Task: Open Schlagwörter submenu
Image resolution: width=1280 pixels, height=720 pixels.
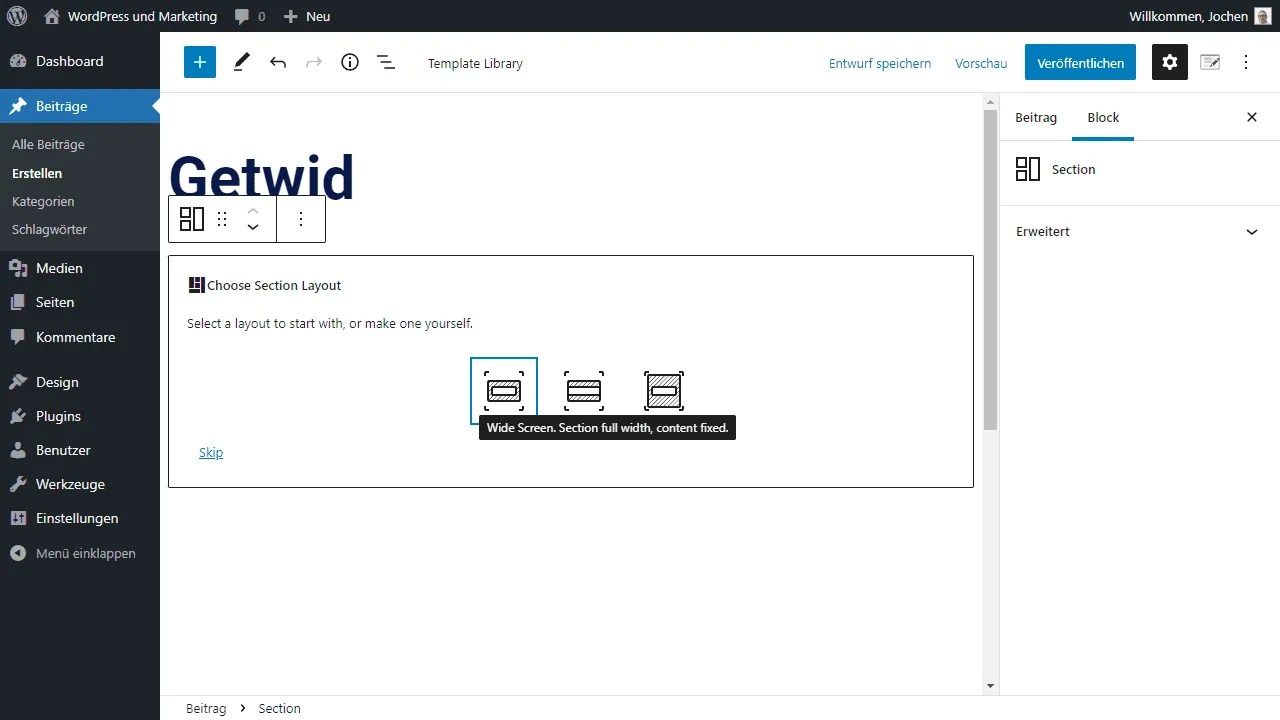Action: (49, 229)
